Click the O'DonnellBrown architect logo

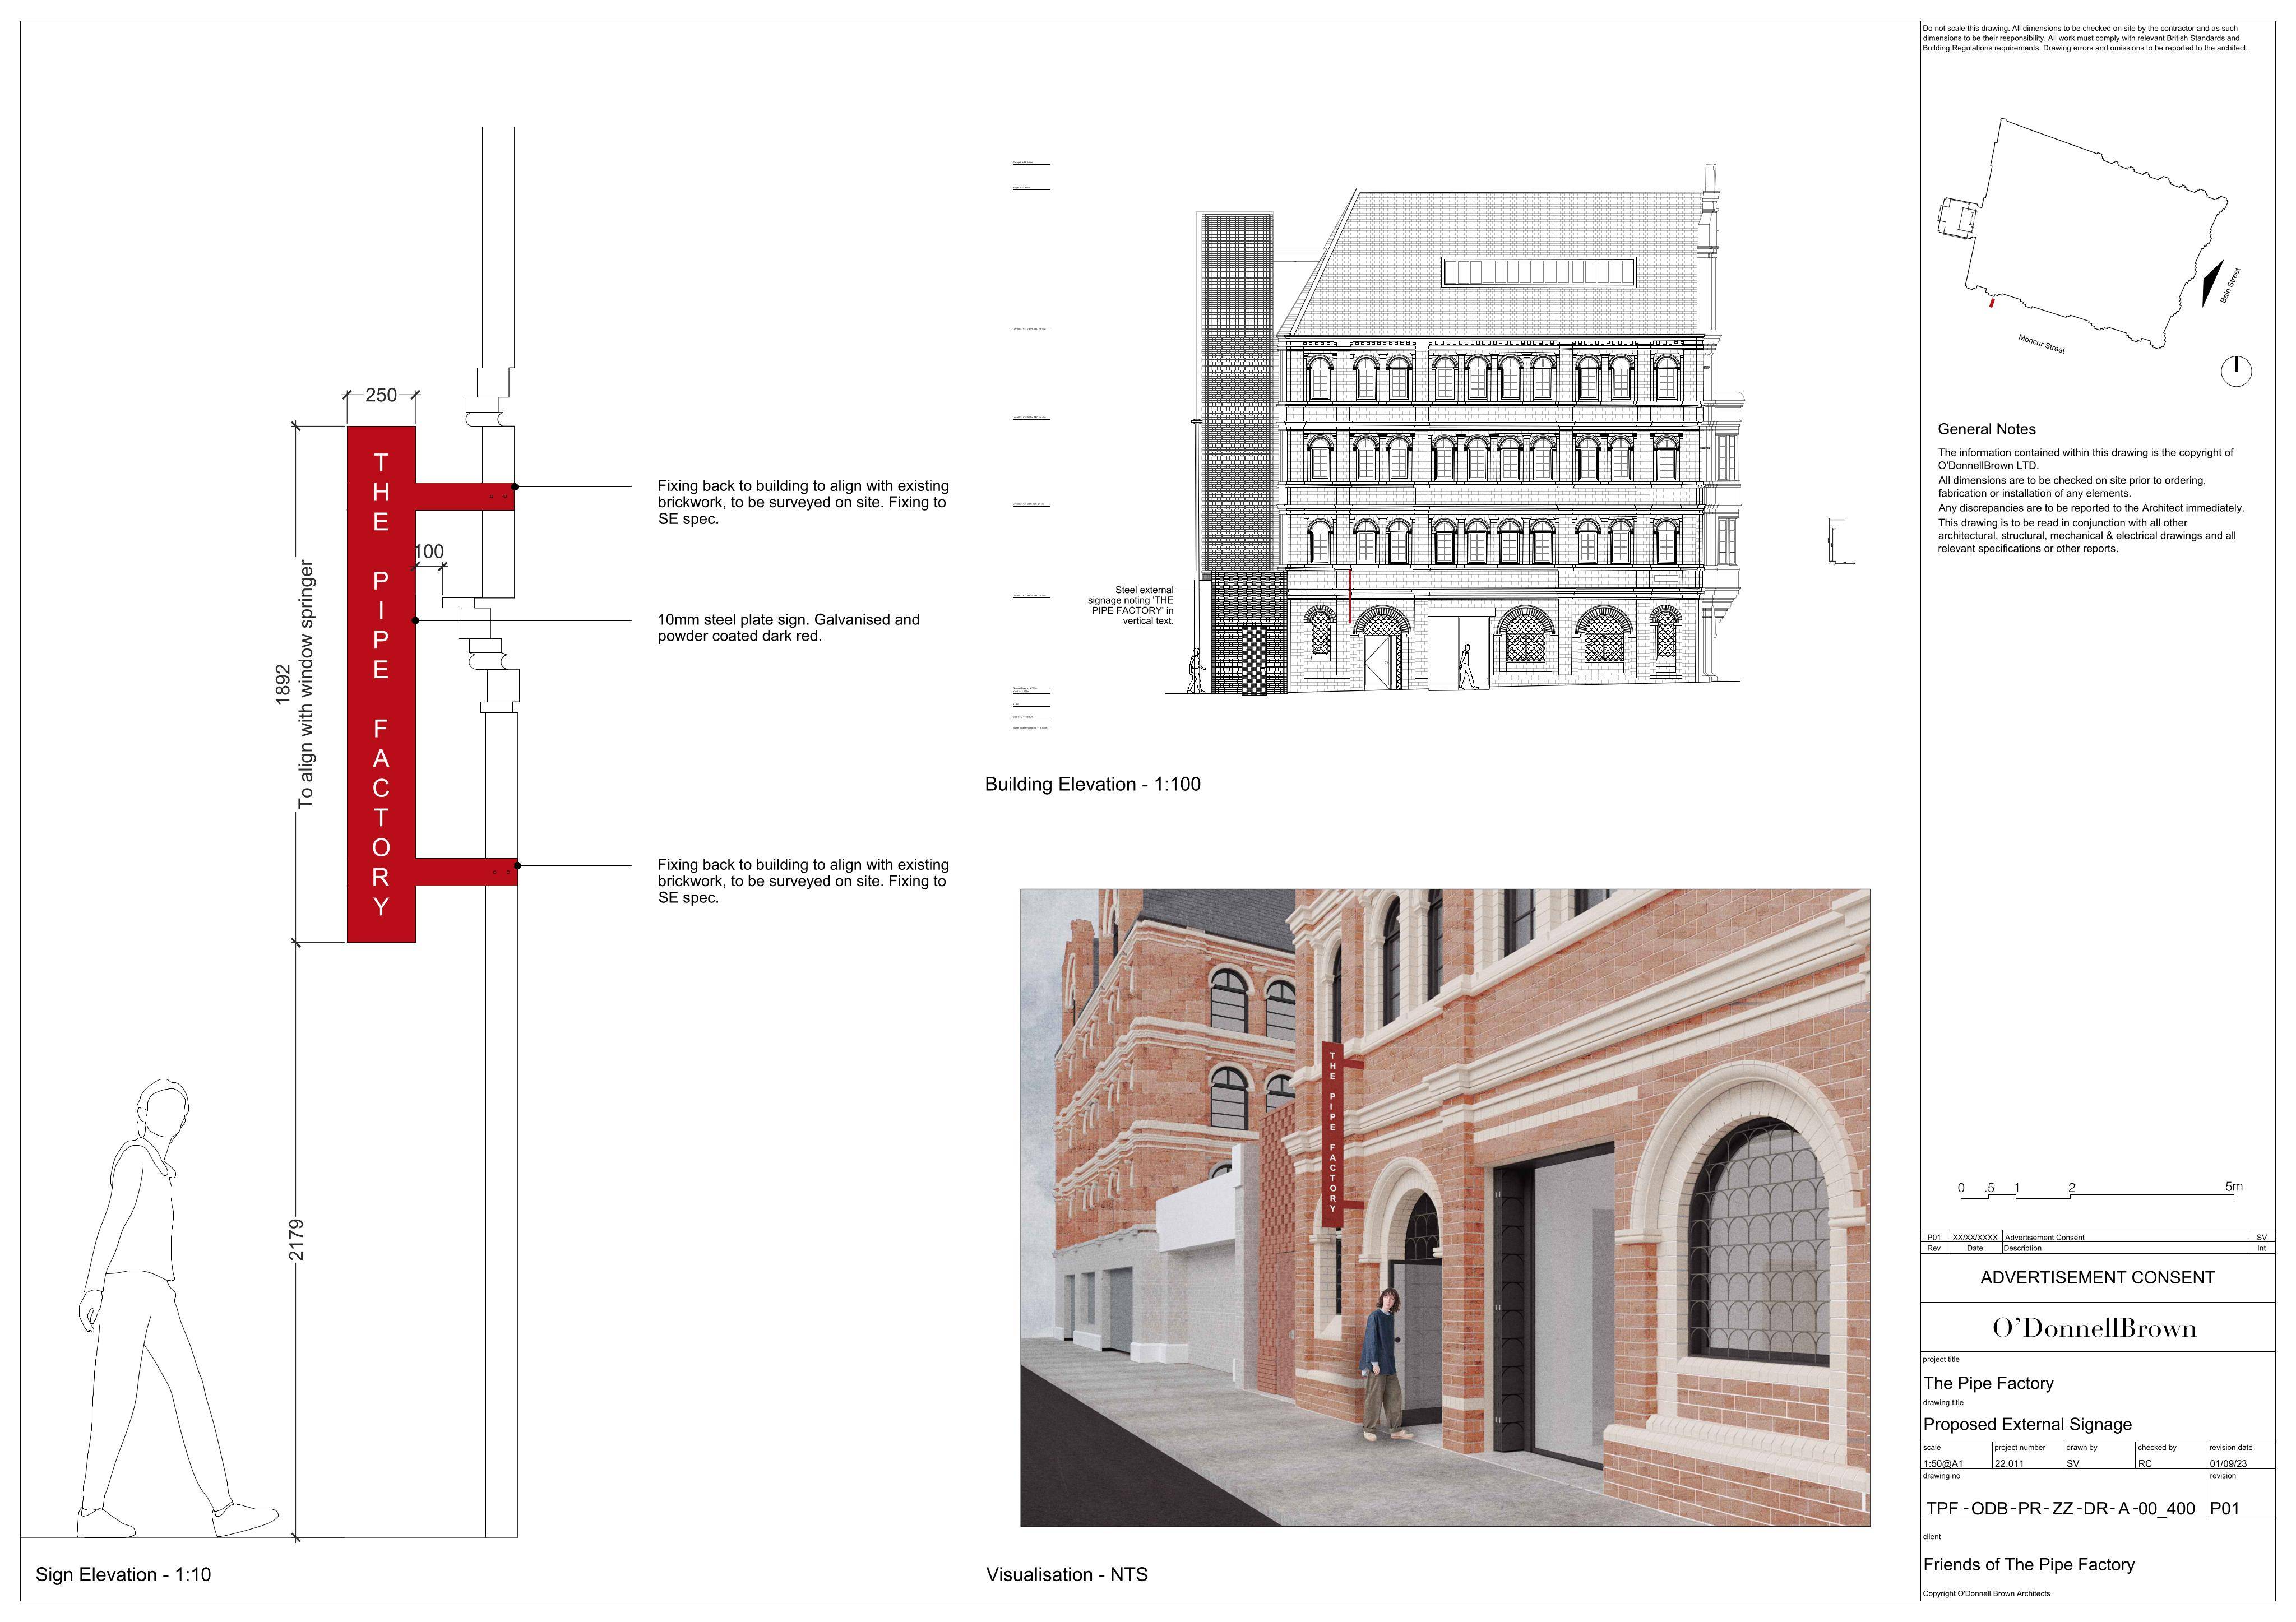tap(2095, 1328)
